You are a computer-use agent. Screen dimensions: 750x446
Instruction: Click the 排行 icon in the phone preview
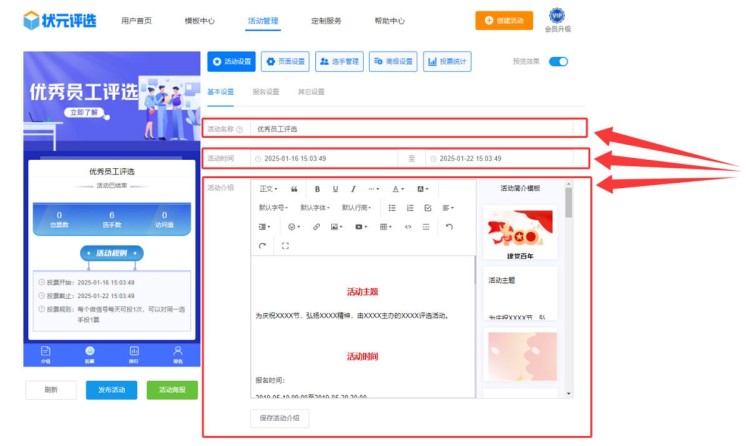[134, 353]
